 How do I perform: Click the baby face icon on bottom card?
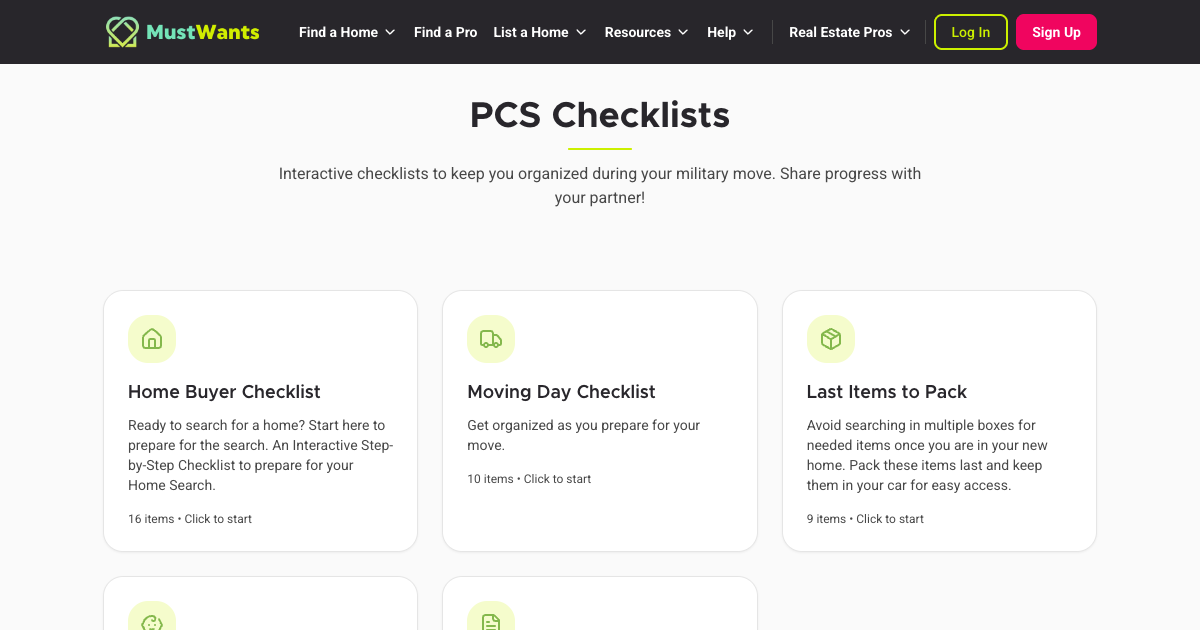point(152,622)
